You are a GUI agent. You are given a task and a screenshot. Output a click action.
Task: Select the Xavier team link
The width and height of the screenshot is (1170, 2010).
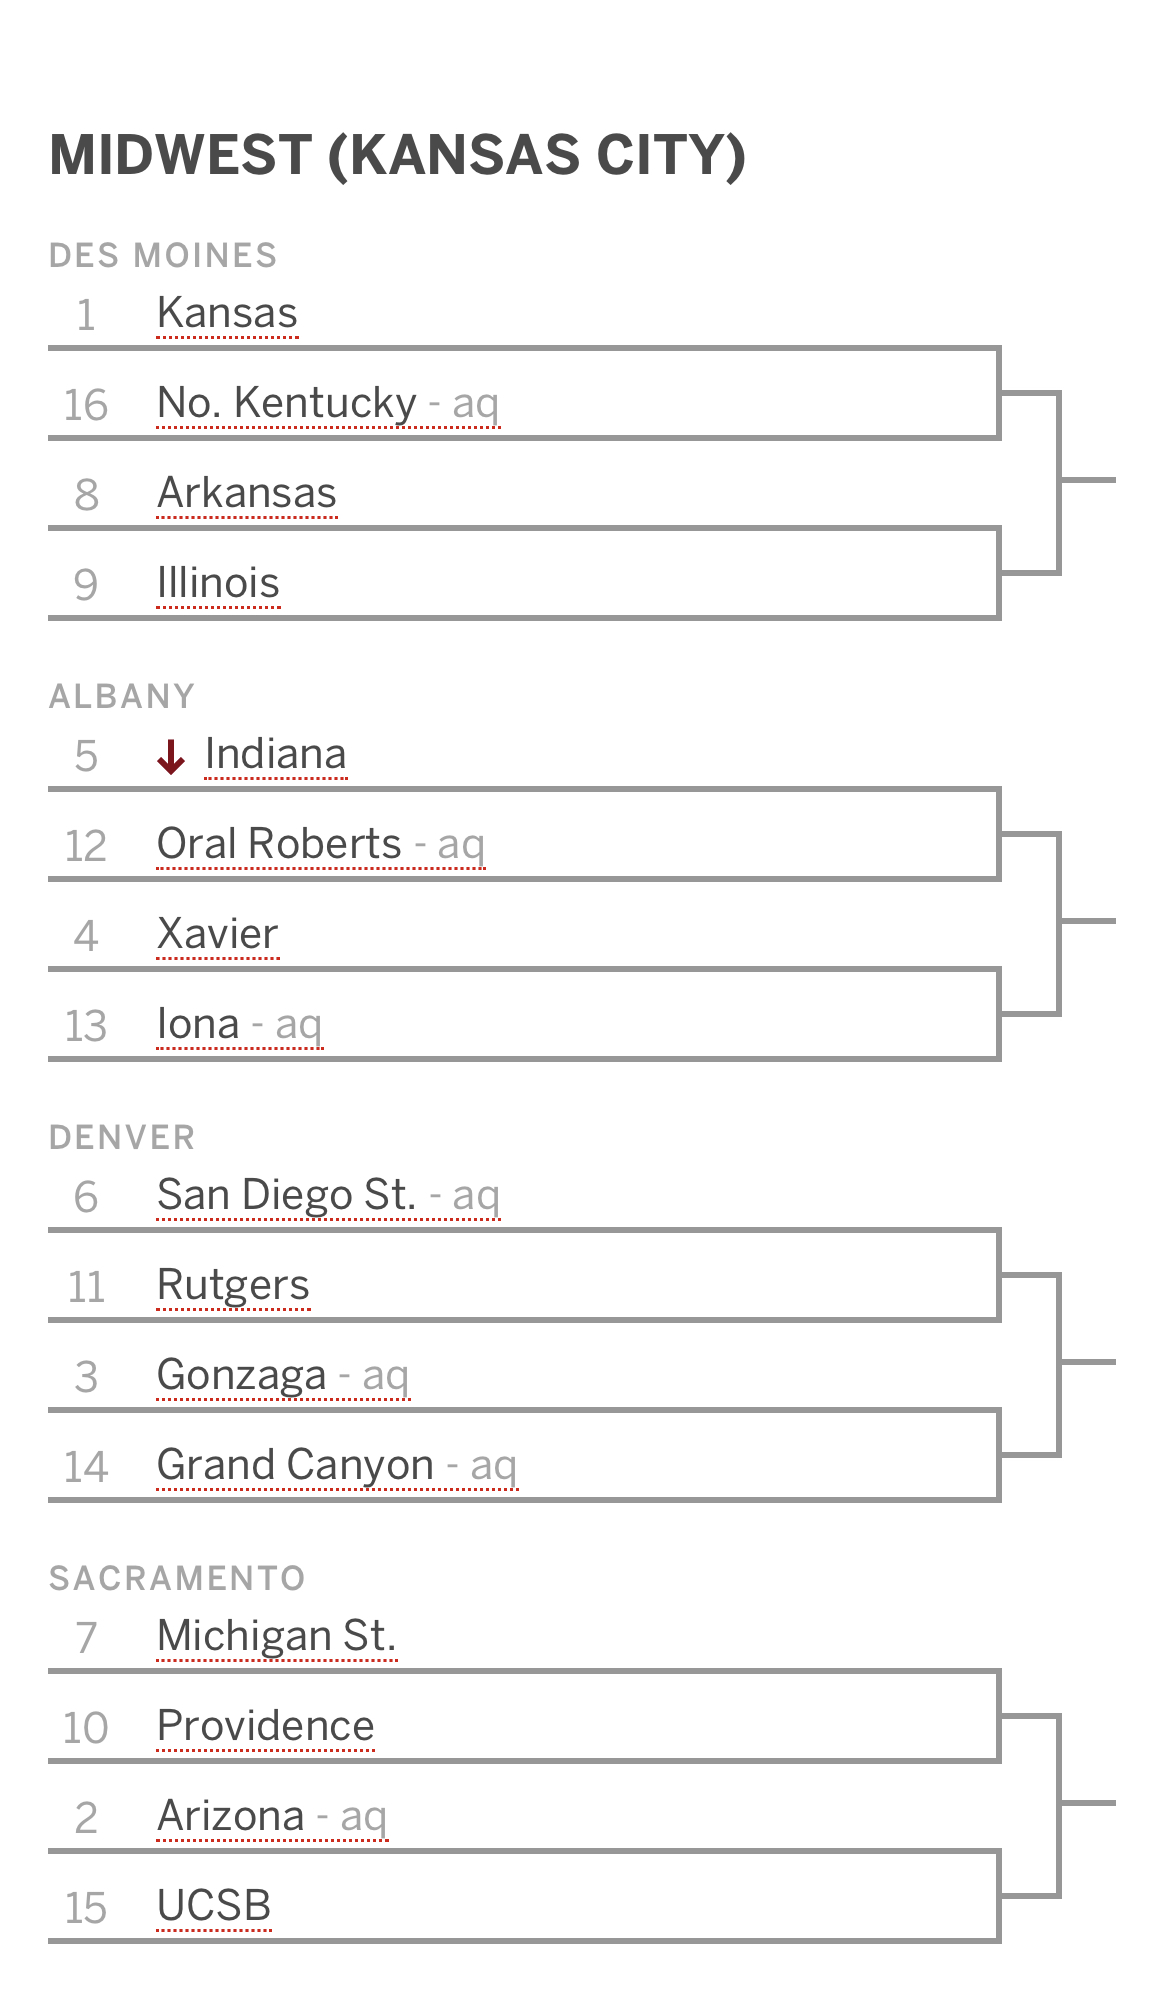click(x=217, y=935)
